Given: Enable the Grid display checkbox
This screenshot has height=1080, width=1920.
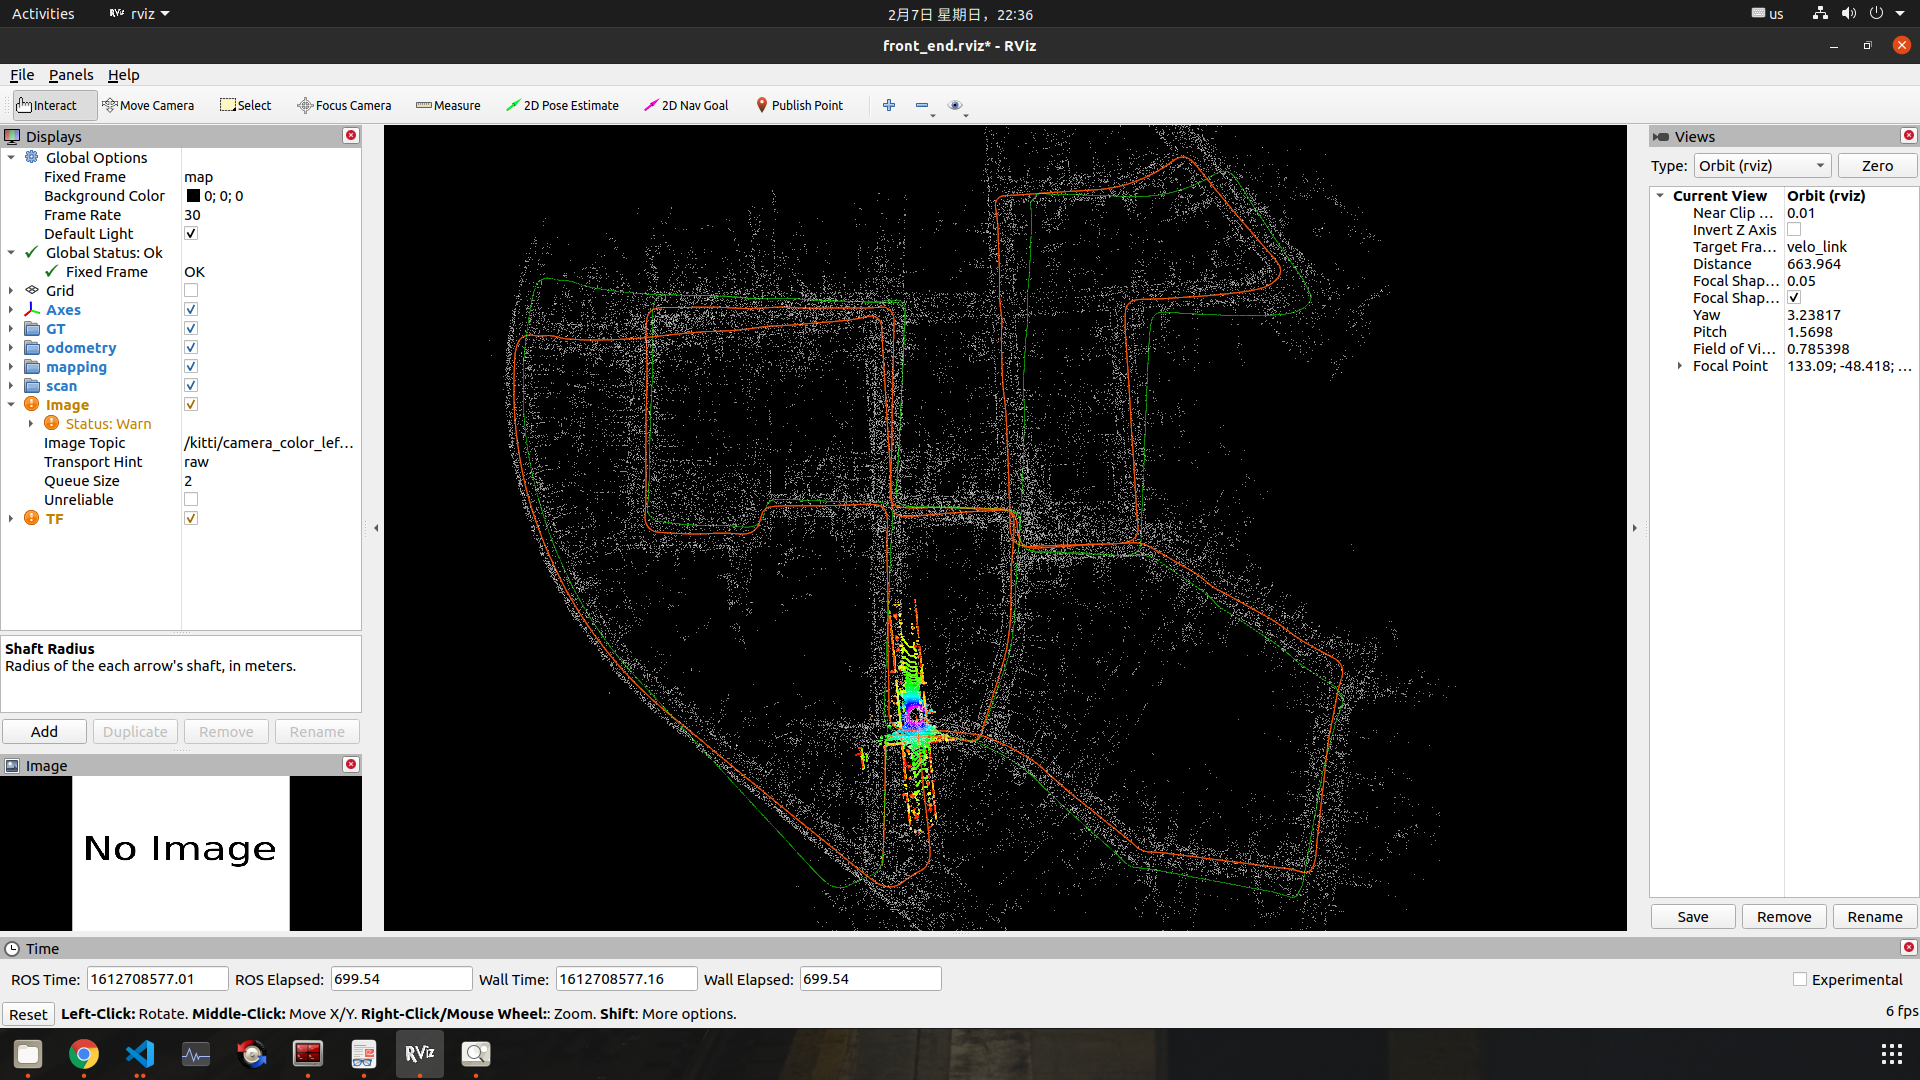Looking at the screenshot, I should pos(191,291).
